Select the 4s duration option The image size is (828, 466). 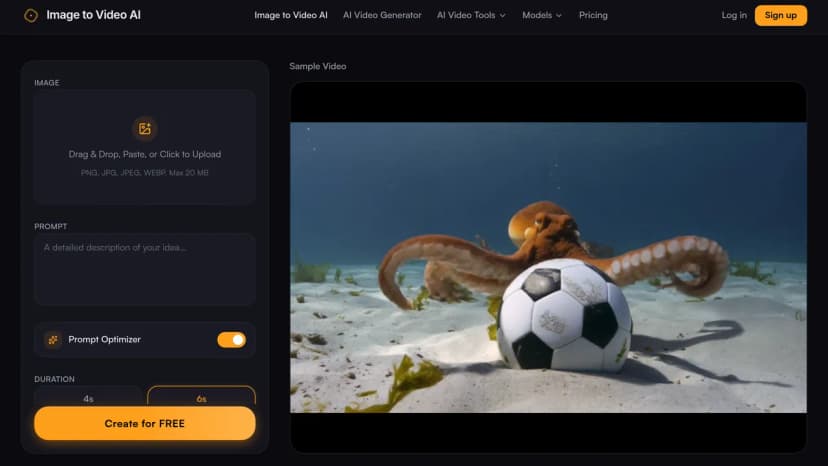coord(88,396)
